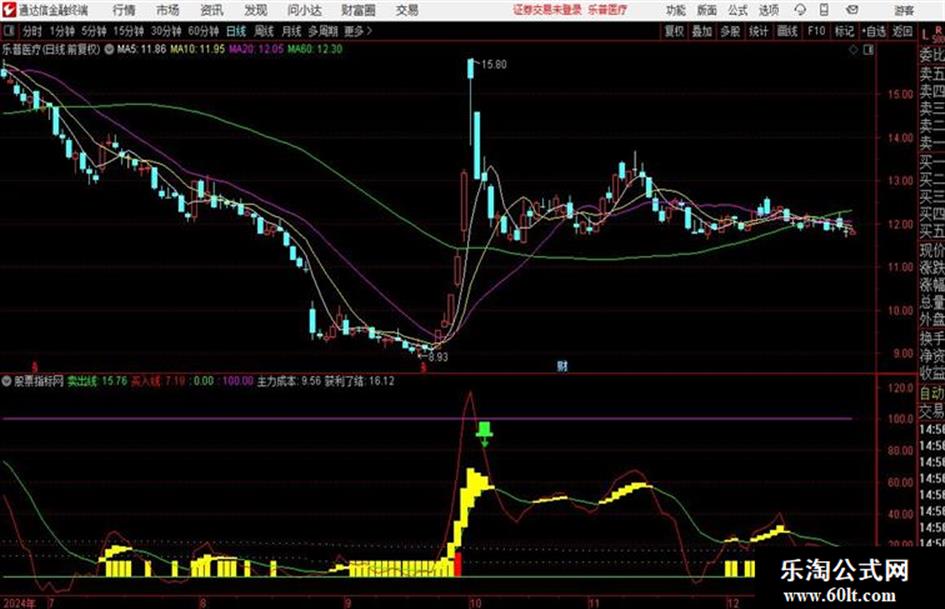Open the 发现 menu
945x609 pixels.
click(256, 10)
